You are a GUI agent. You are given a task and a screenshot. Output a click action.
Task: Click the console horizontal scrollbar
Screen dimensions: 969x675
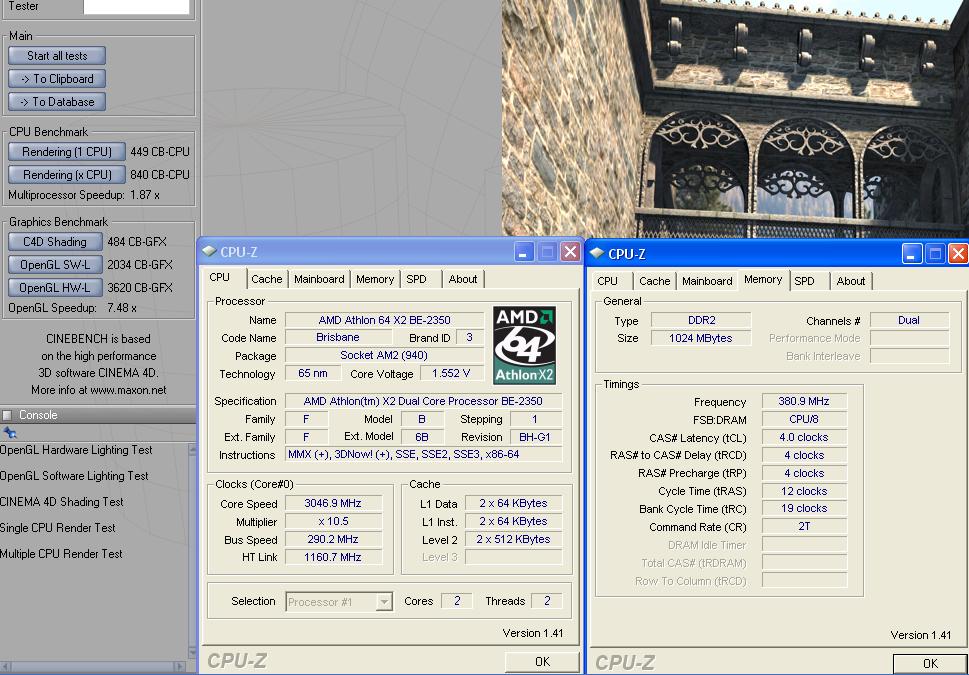93,666
